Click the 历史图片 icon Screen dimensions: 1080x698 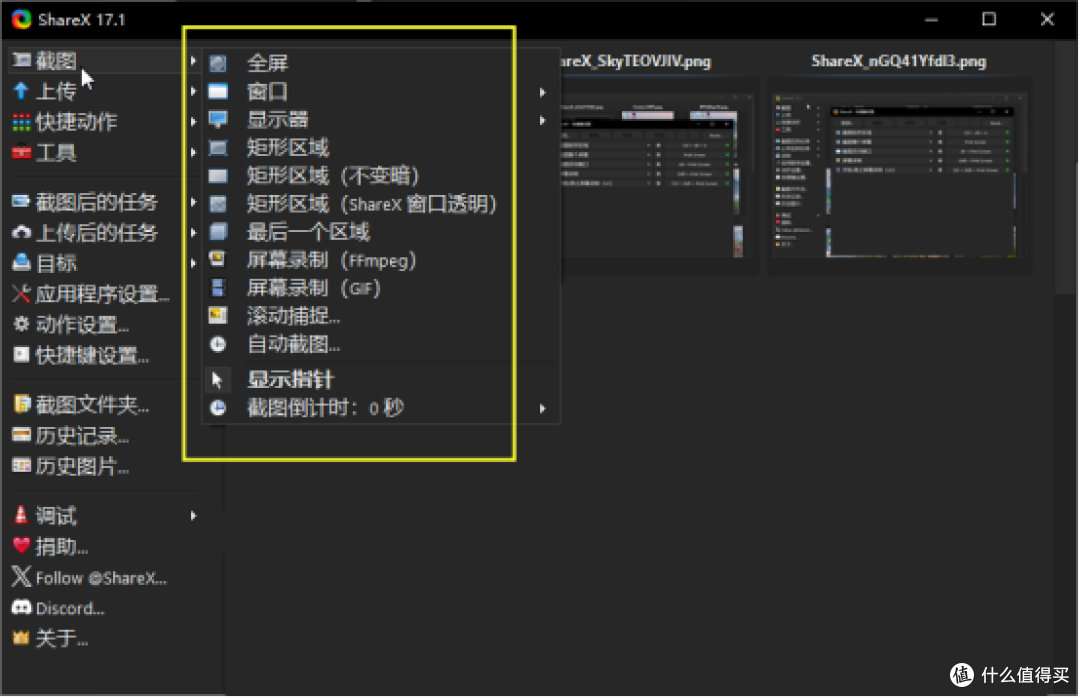click(21, 466)
